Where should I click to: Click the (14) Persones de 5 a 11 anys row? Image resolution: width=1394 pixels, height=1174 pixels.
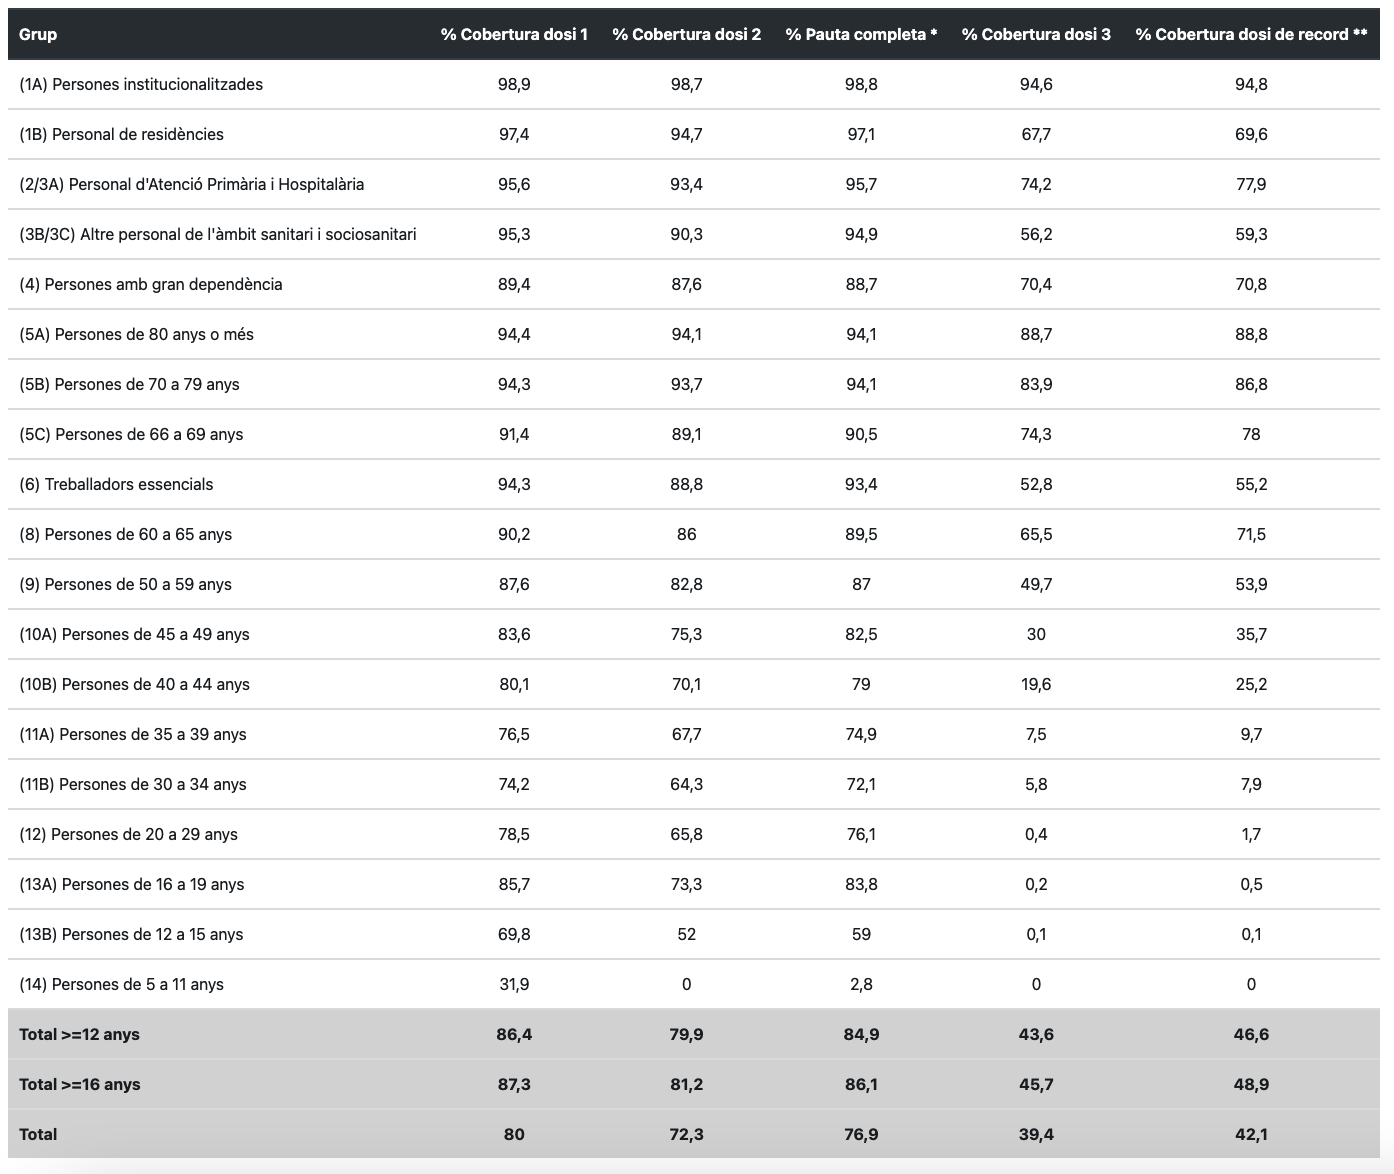tap(121, 984)
